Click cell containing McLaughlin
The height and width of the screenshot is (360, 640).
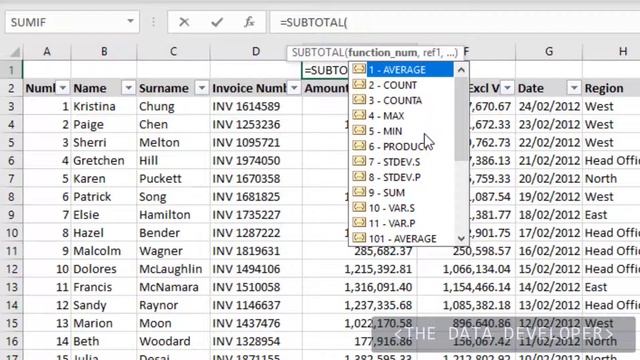173,269
